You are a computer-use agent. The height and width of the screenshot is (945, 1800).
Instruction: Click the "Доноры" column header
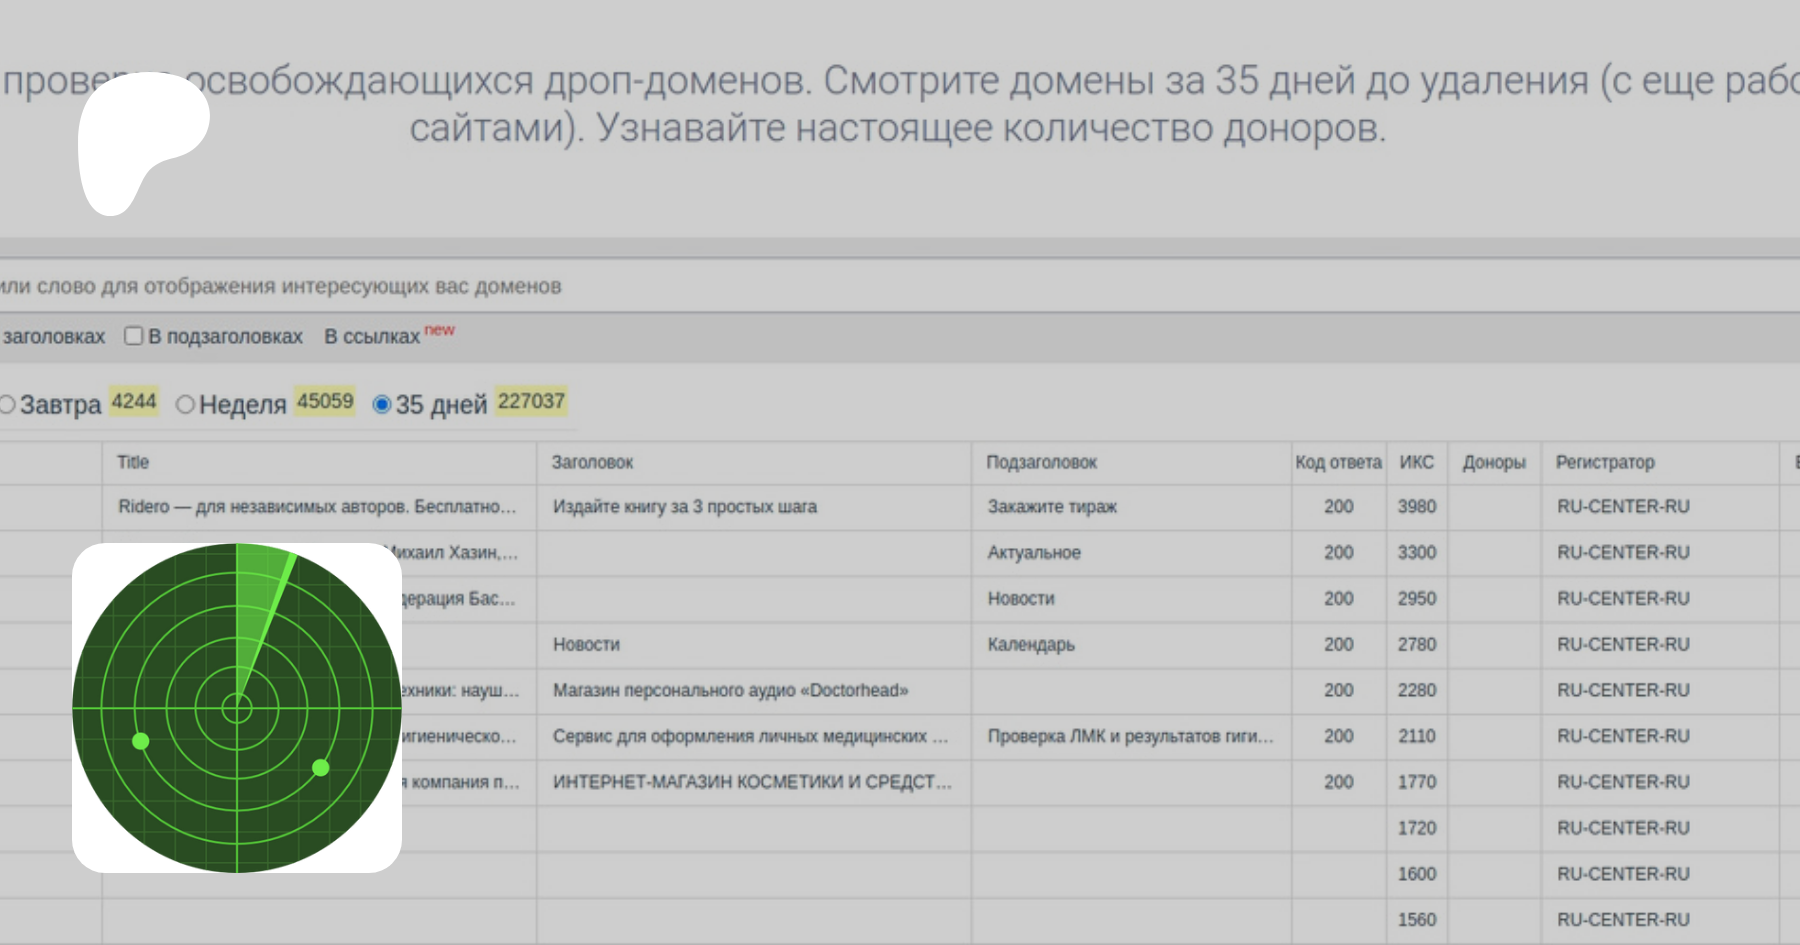[x=1494, y=462]
